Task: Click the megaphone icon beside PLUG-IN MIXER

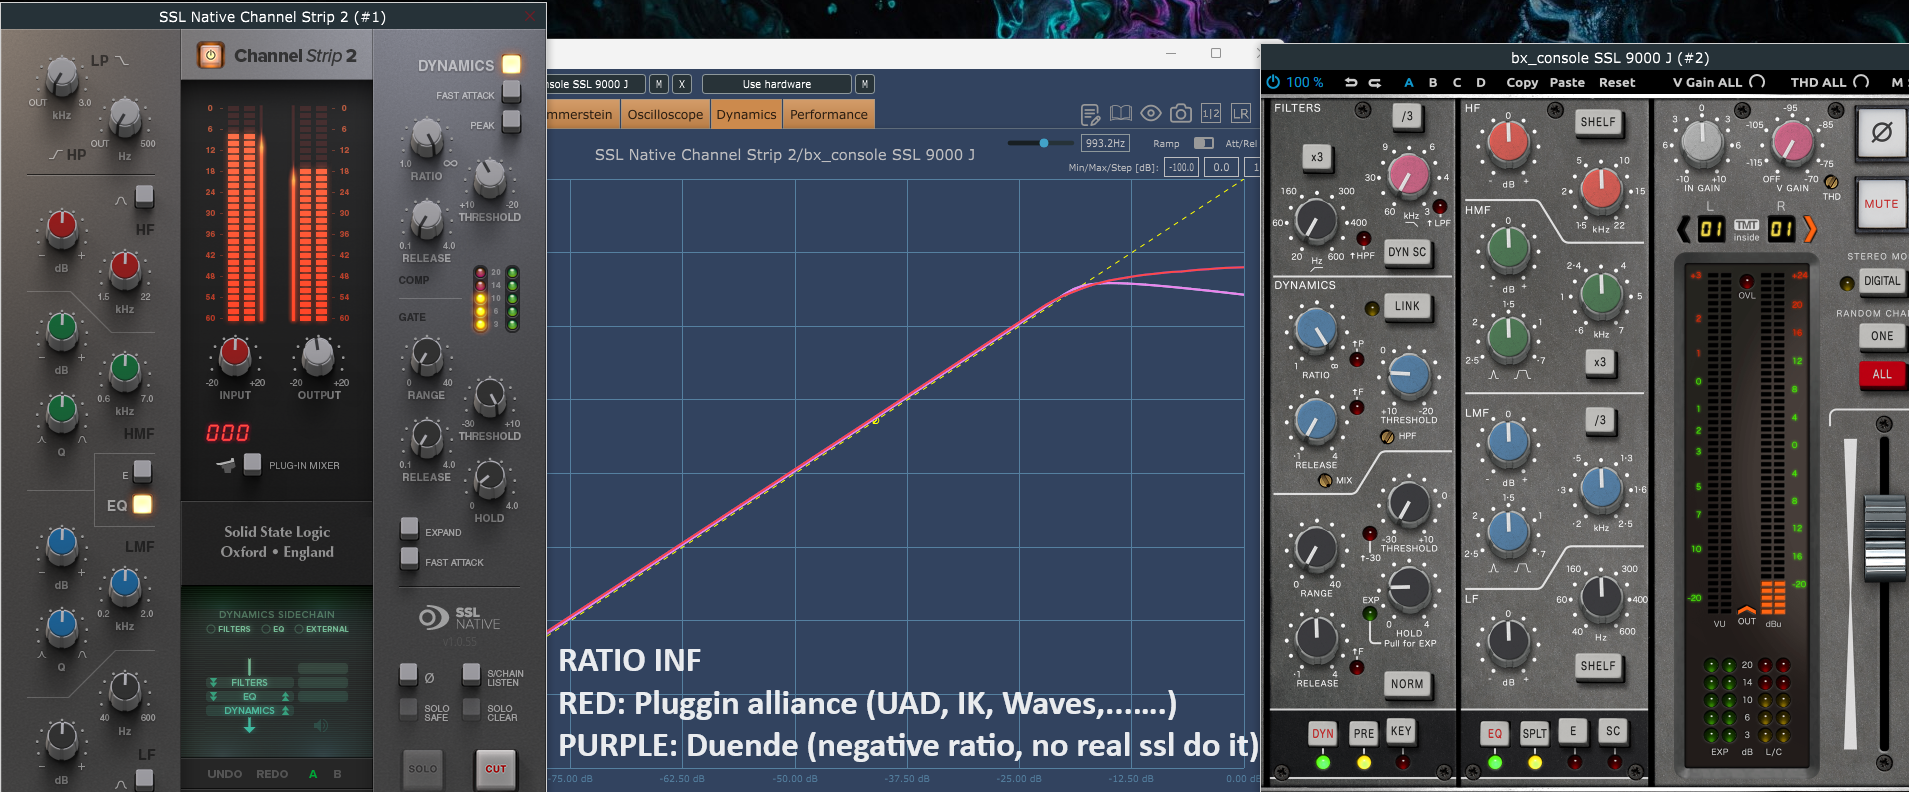Action: (227, 464)
